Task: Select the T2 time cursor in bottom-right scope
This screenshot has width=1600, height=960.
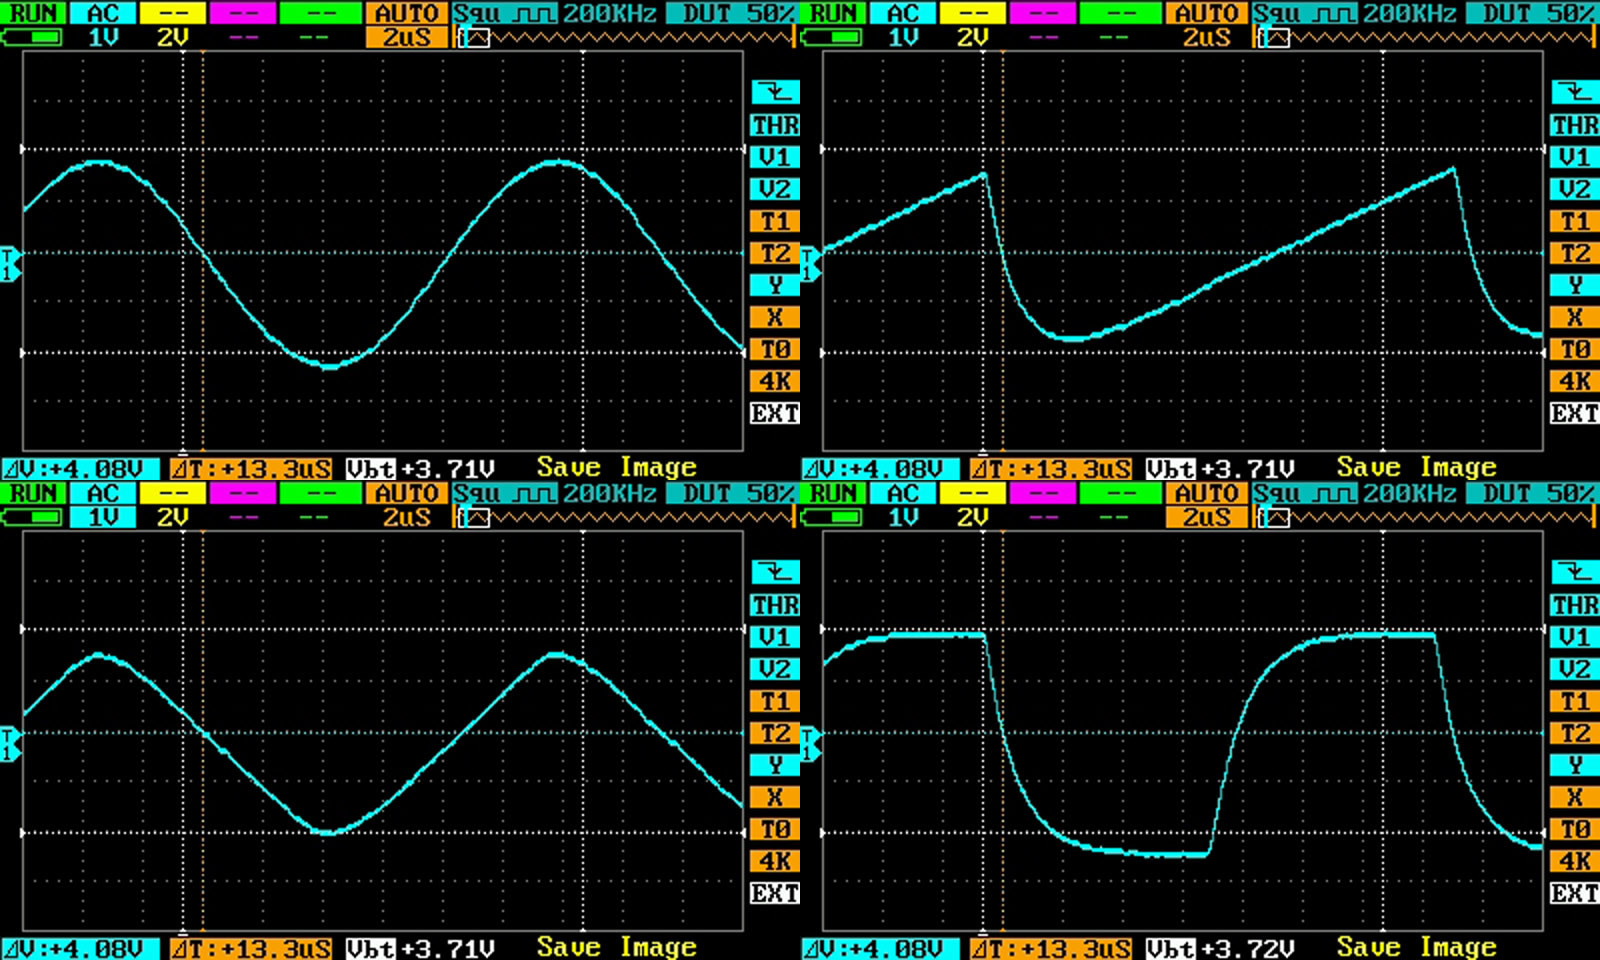Action: point(1575,733)
